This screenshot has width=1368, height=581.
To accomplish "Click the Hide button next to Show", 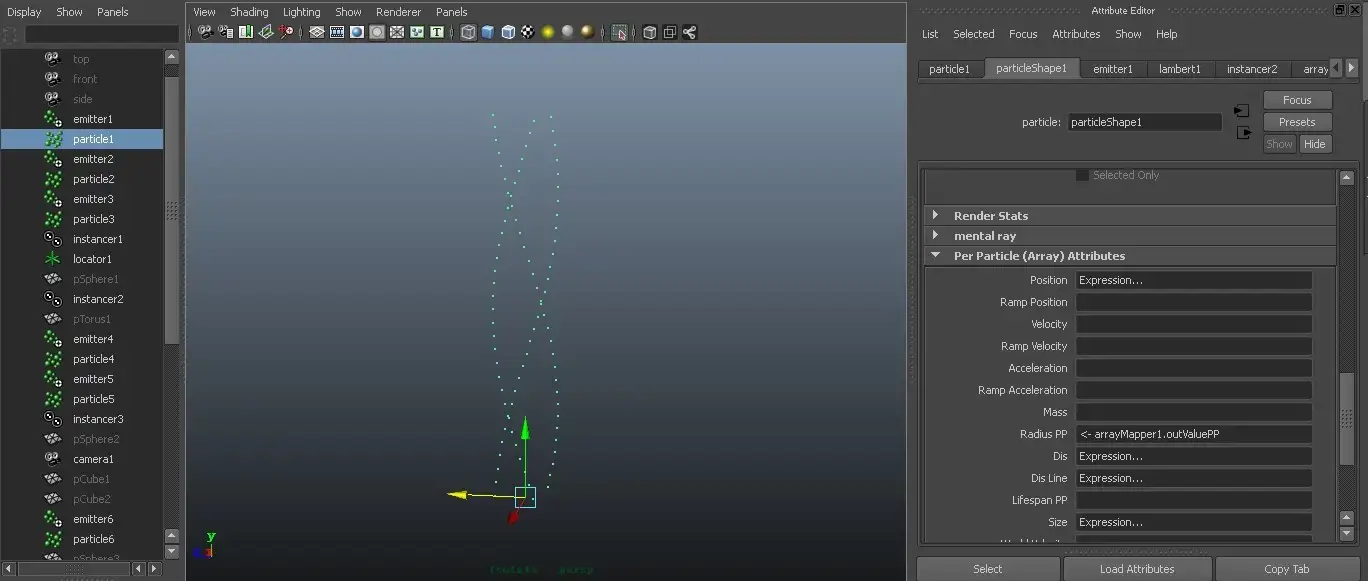I will (x=1314, y=144).
